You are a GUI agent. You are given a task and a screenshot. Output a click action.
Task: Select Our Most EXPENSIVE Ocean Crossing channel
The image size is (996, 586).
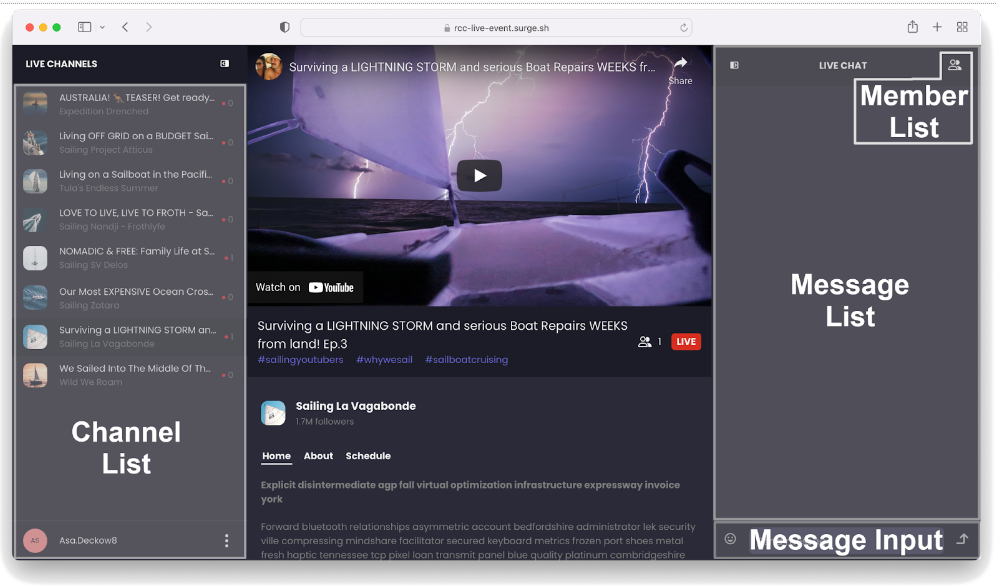pyautogui.click(x=130, y=298)
